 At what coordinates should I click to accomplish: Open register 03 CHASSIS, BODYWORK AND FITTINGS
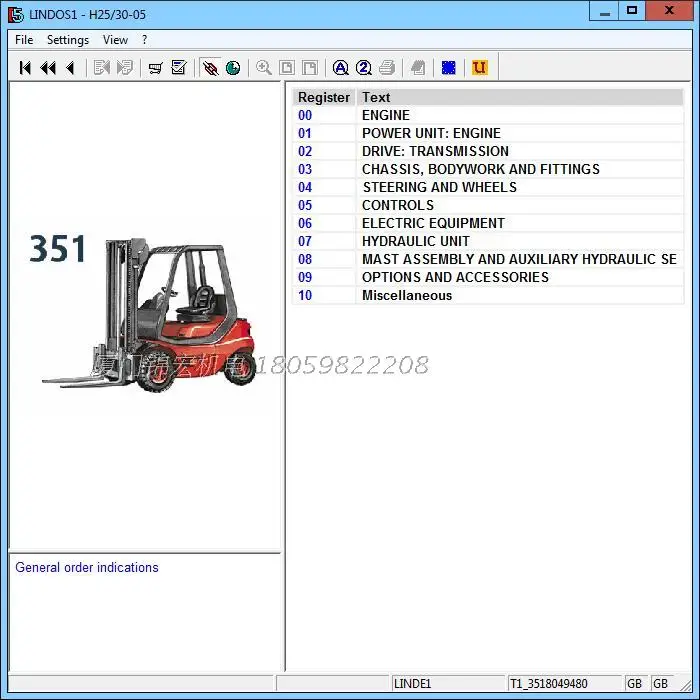(488, 169)
